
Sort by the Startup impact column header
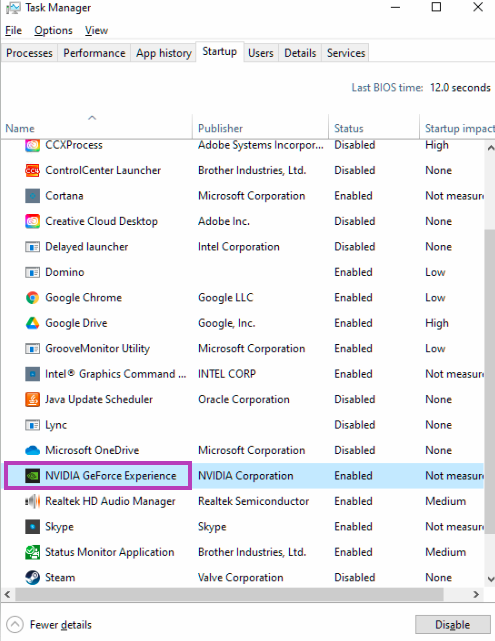click(x=457, y=128)
